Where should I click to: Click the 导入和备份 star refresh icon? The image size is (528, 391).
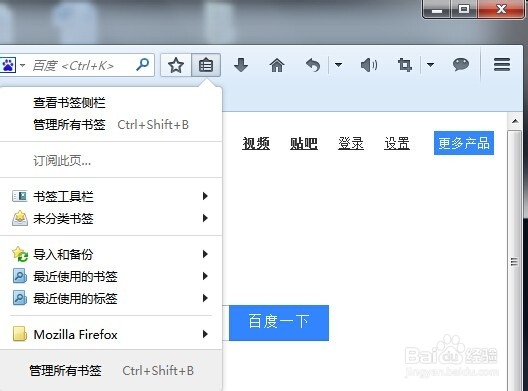click(x=20, y=254)
